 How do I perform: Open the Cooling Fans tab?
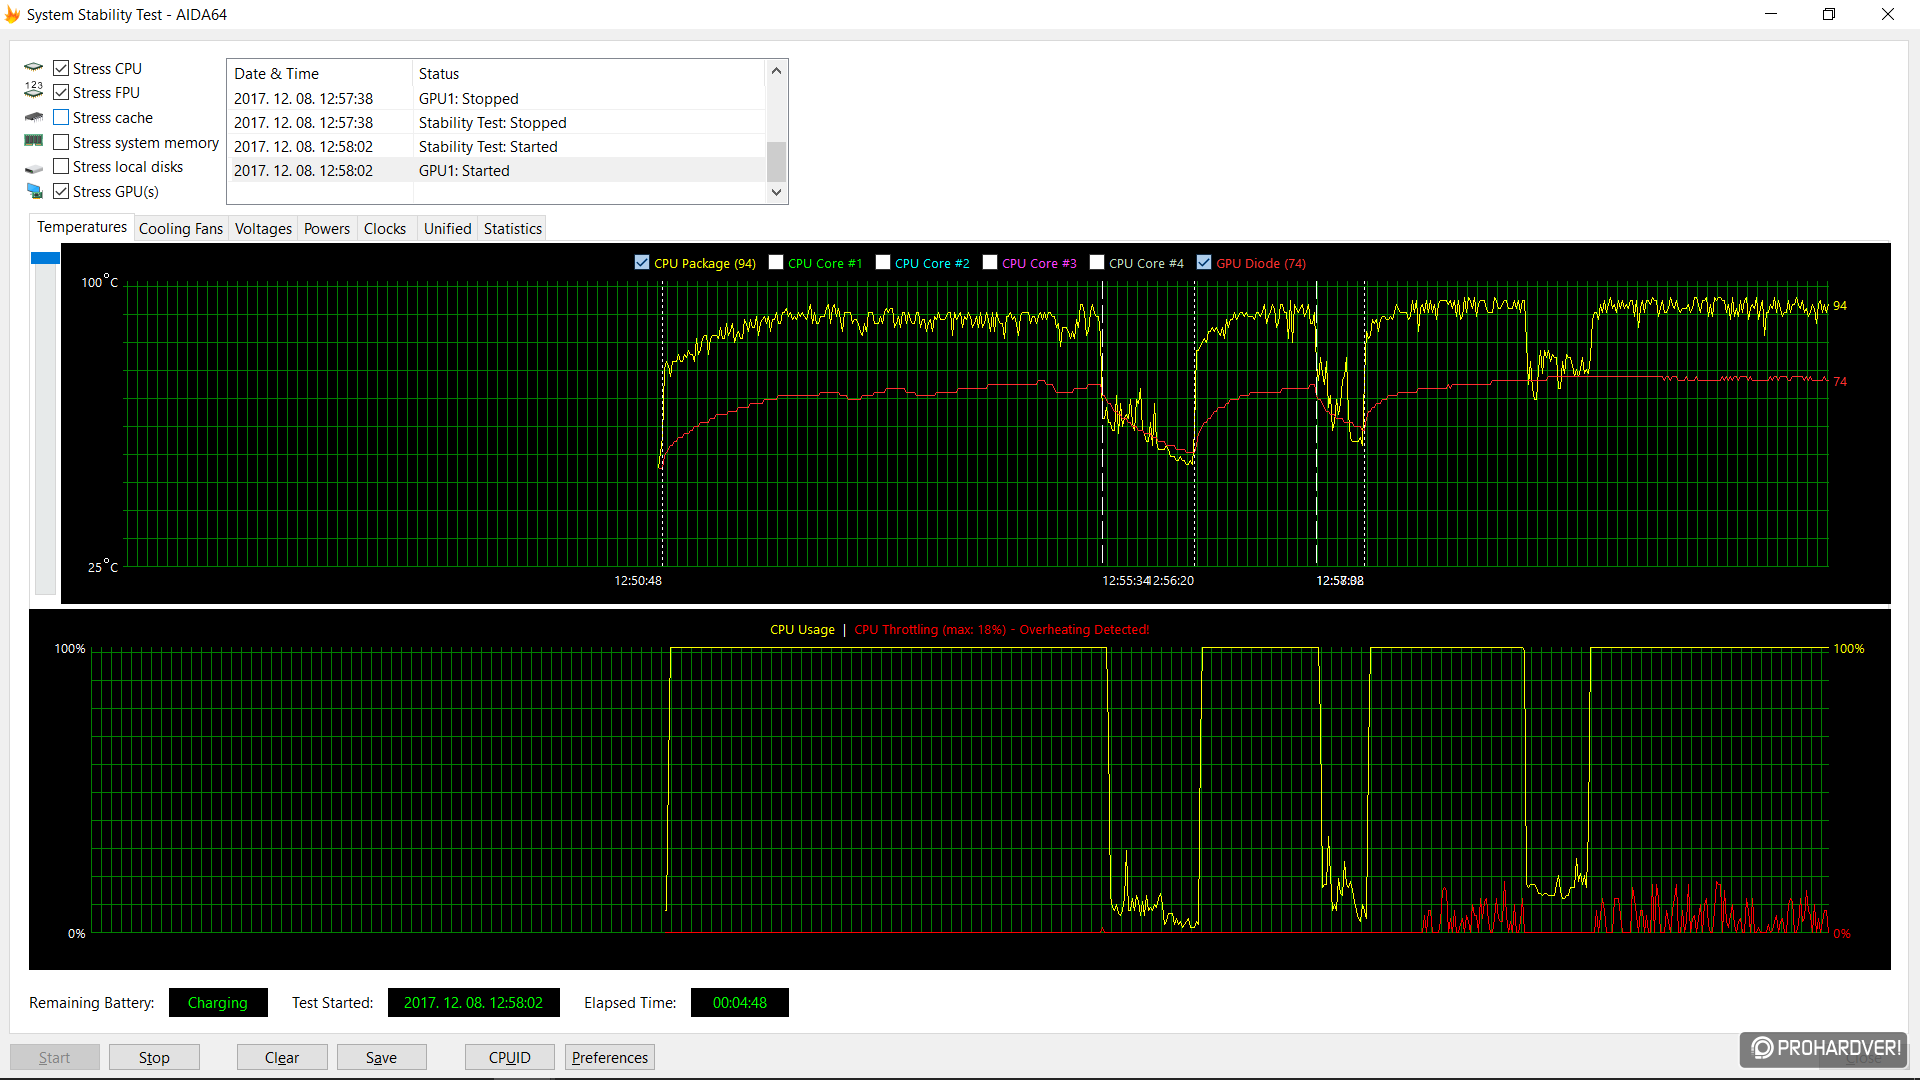click(181, 229)
